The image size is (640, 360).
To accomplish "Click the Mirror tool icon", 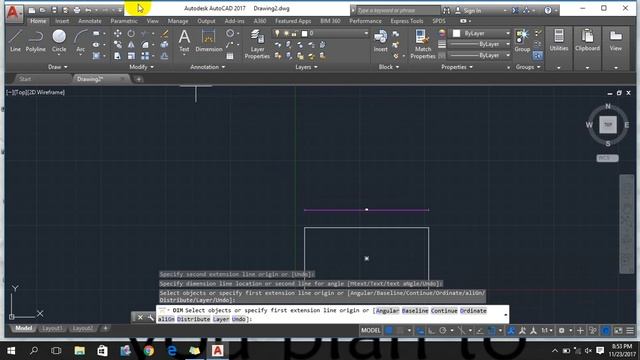I will pyautogui.click(x=131, y=45).
